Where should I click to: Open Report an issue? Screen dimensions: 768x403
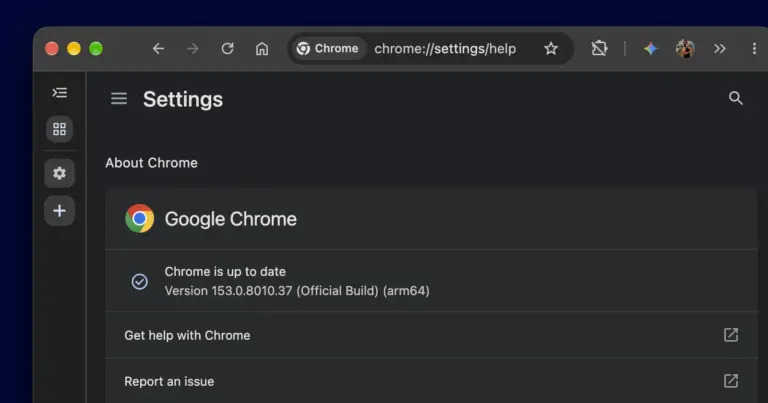(432, 381)
